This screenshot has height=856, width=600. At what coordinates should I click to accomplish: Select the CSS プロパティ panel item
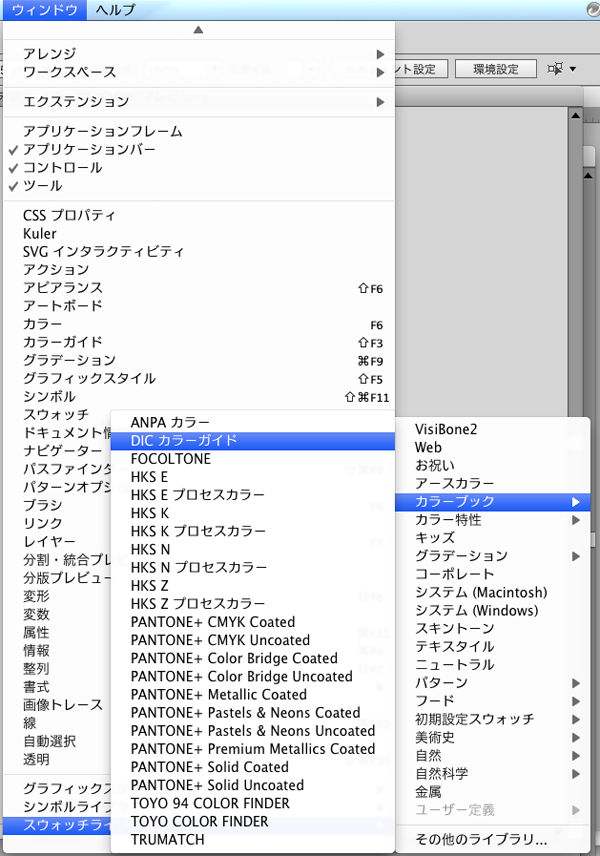point(70,215)
